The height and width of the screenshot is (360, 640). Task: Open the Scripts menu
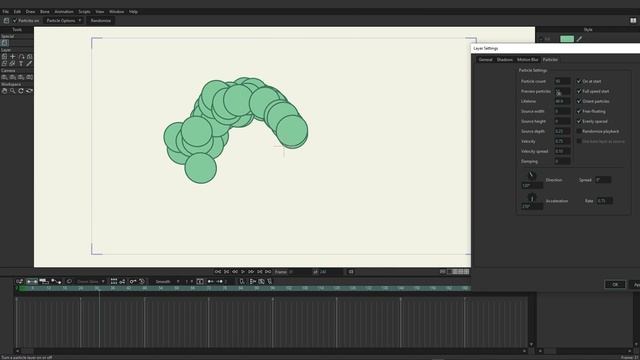click(84, 12)
